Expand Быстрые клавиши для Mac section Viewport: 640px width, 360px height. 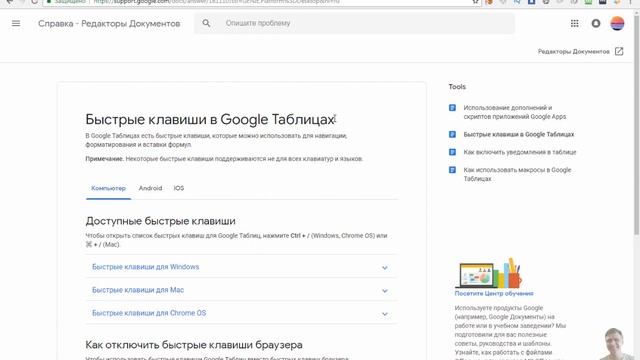[x=241, y=290]
